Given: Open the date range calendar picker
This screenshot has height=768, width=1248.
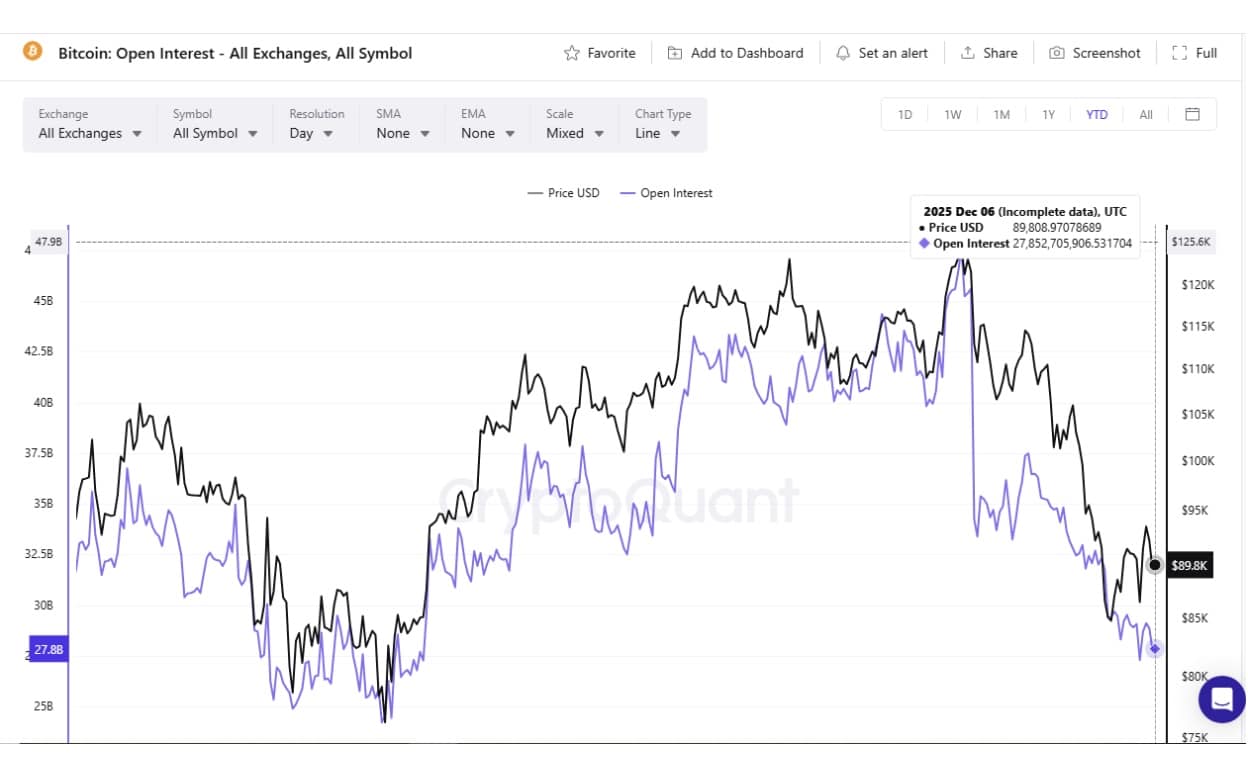Looking at the screenshot, I should [1192, 114].
